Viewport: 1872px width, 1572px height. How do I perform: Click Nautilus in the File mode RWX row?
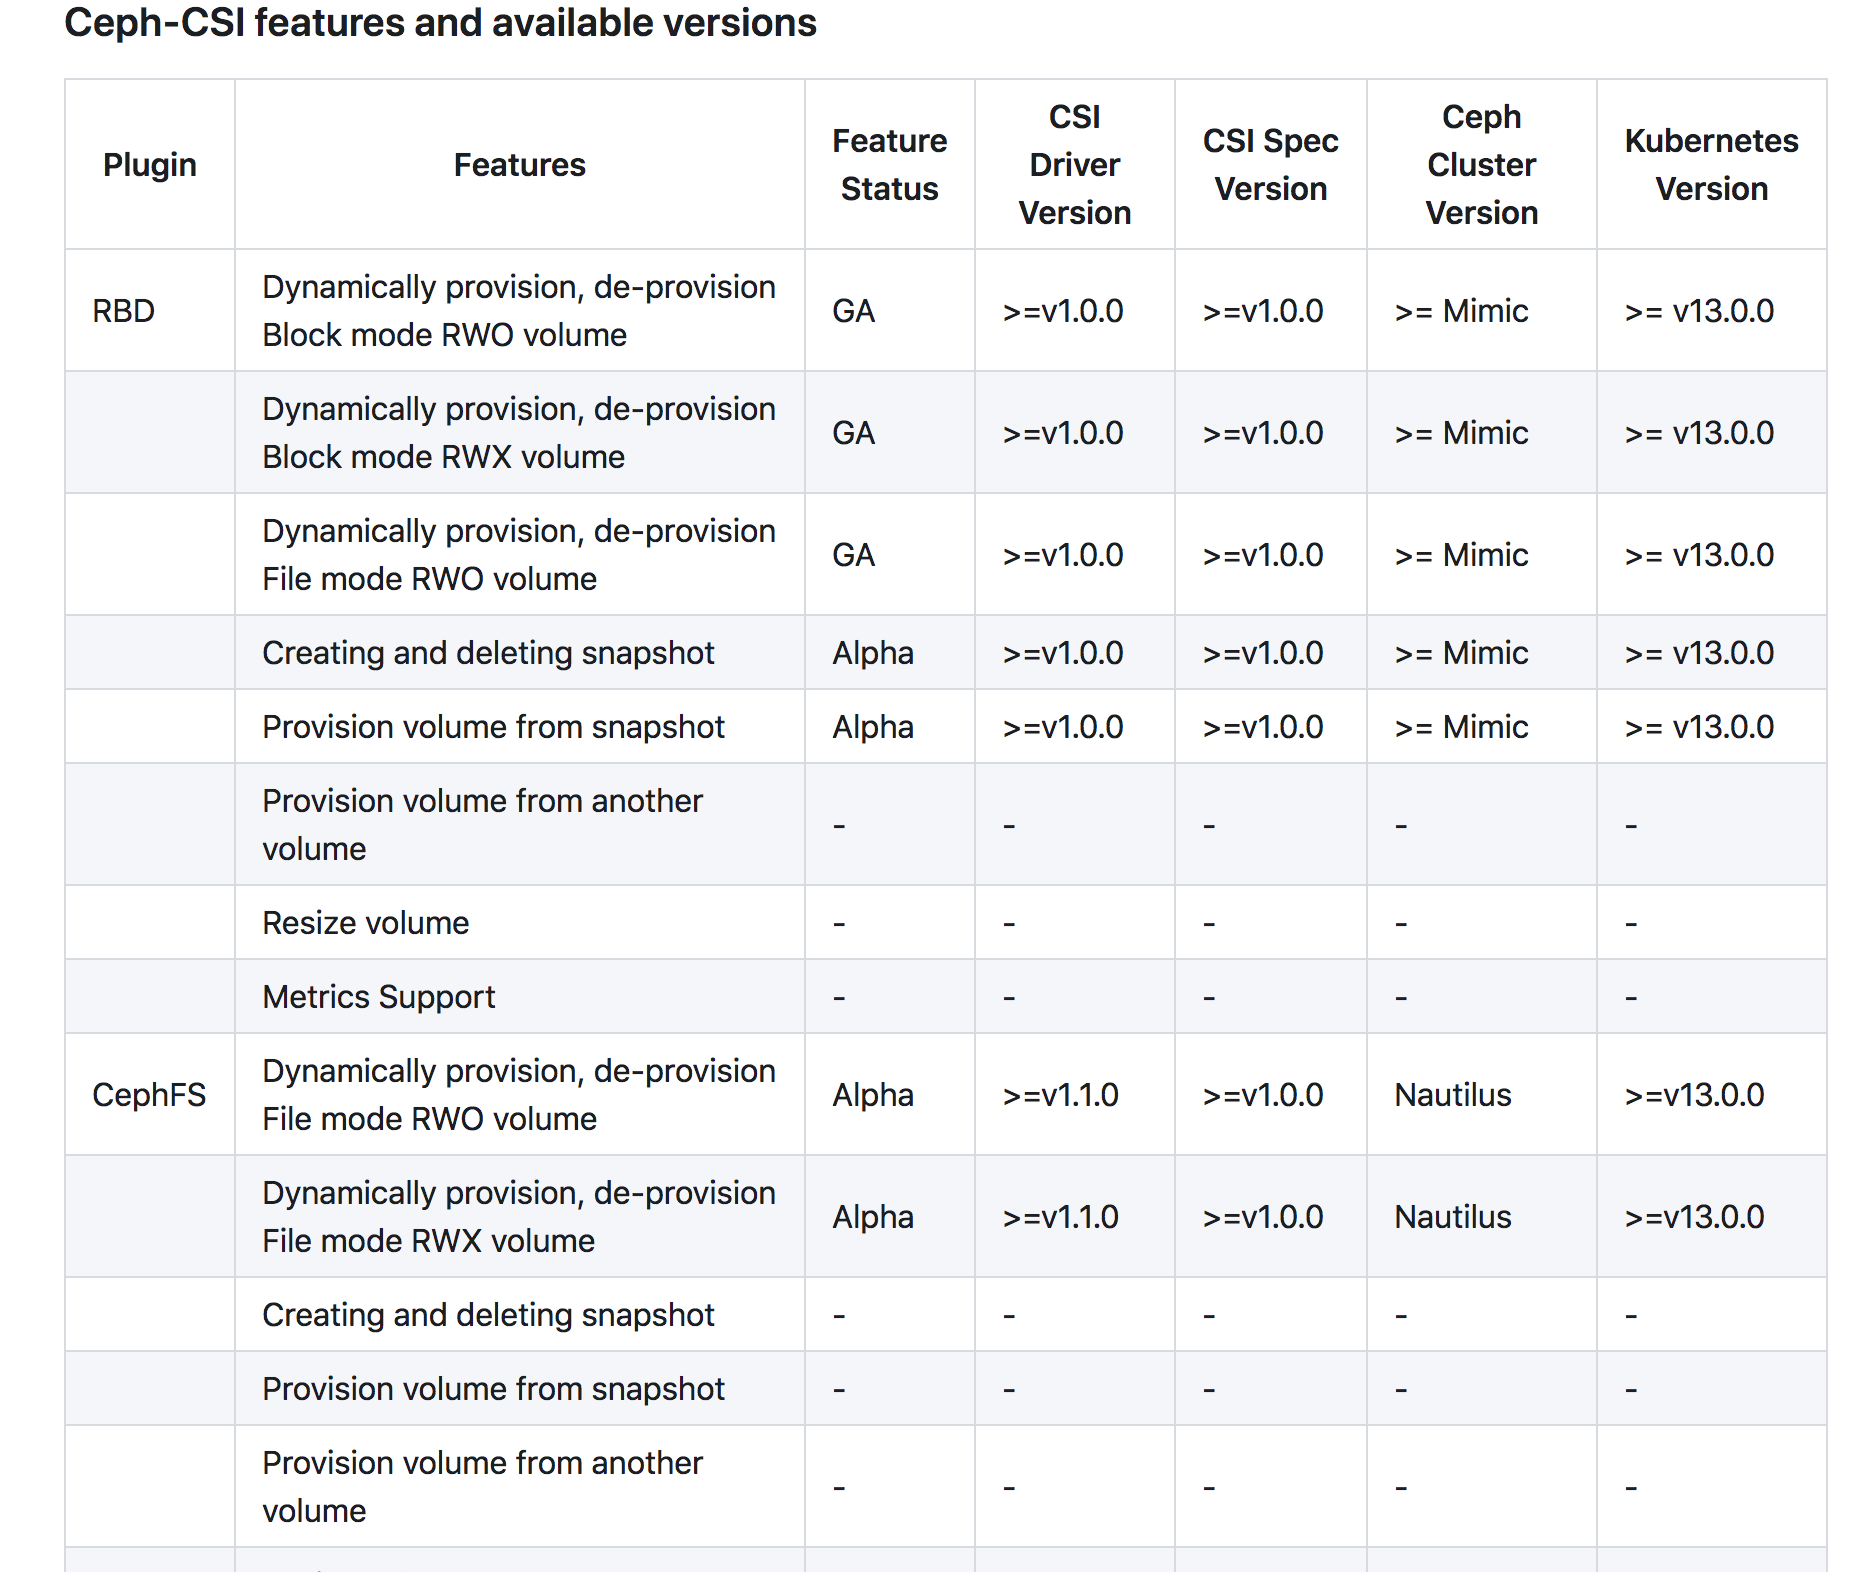pos(1453,1217)
